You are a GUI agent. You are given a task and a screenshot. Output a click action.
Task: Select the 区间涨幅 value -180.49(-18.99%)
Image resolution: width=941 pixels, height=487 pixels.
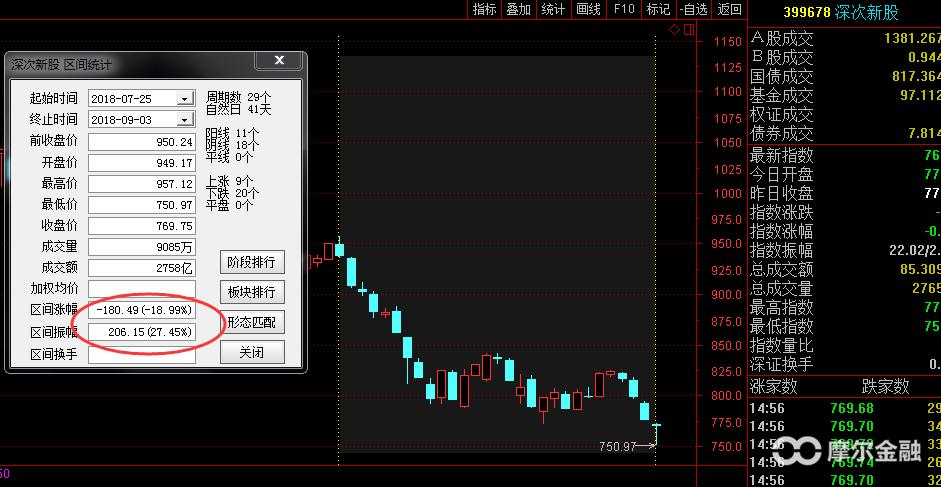coord(142,310)
